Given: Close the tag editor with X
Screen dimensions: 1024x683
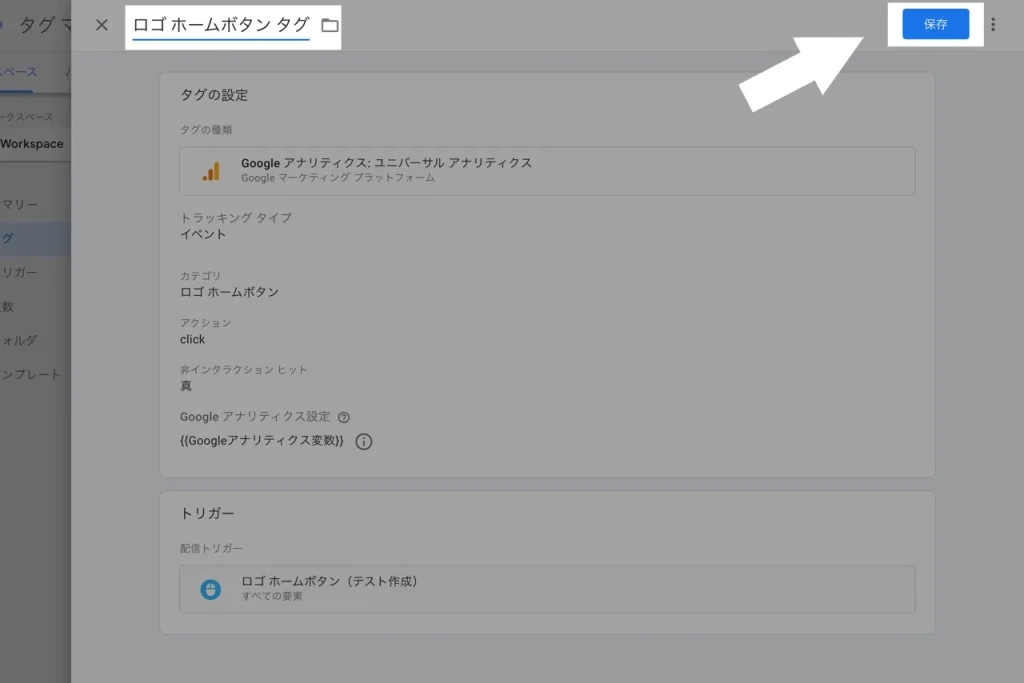Looking at the screenshot, I should (x=102, y=25).
